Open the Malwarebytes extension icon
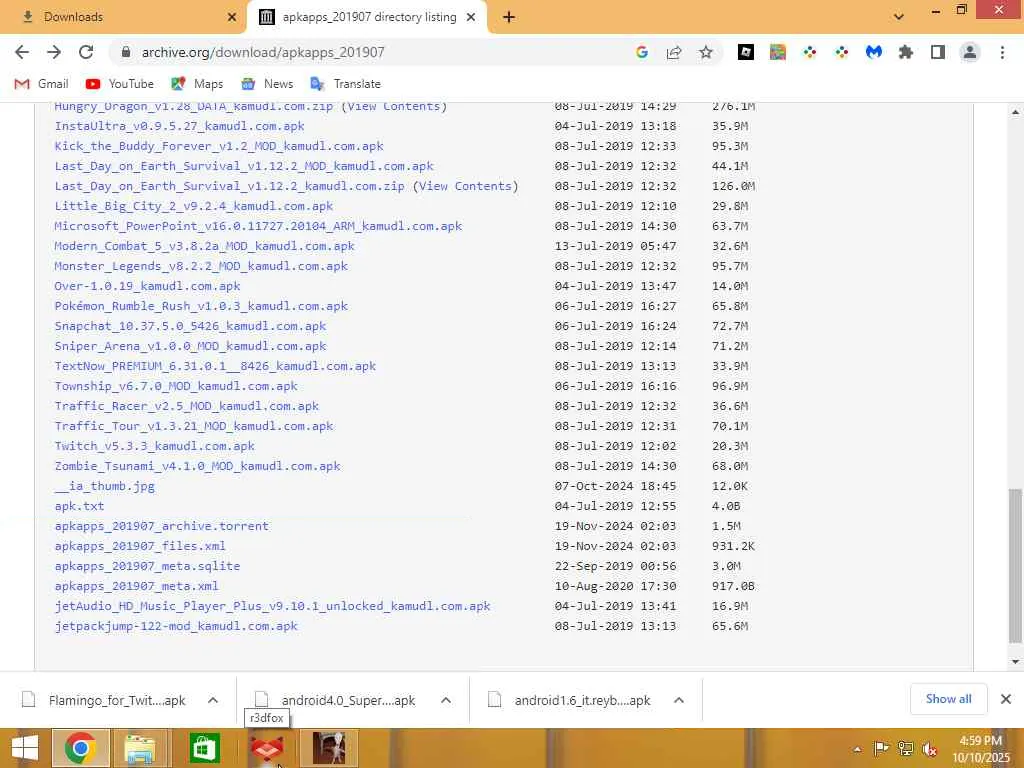The image size is (1024, 768). coord(874,52)
